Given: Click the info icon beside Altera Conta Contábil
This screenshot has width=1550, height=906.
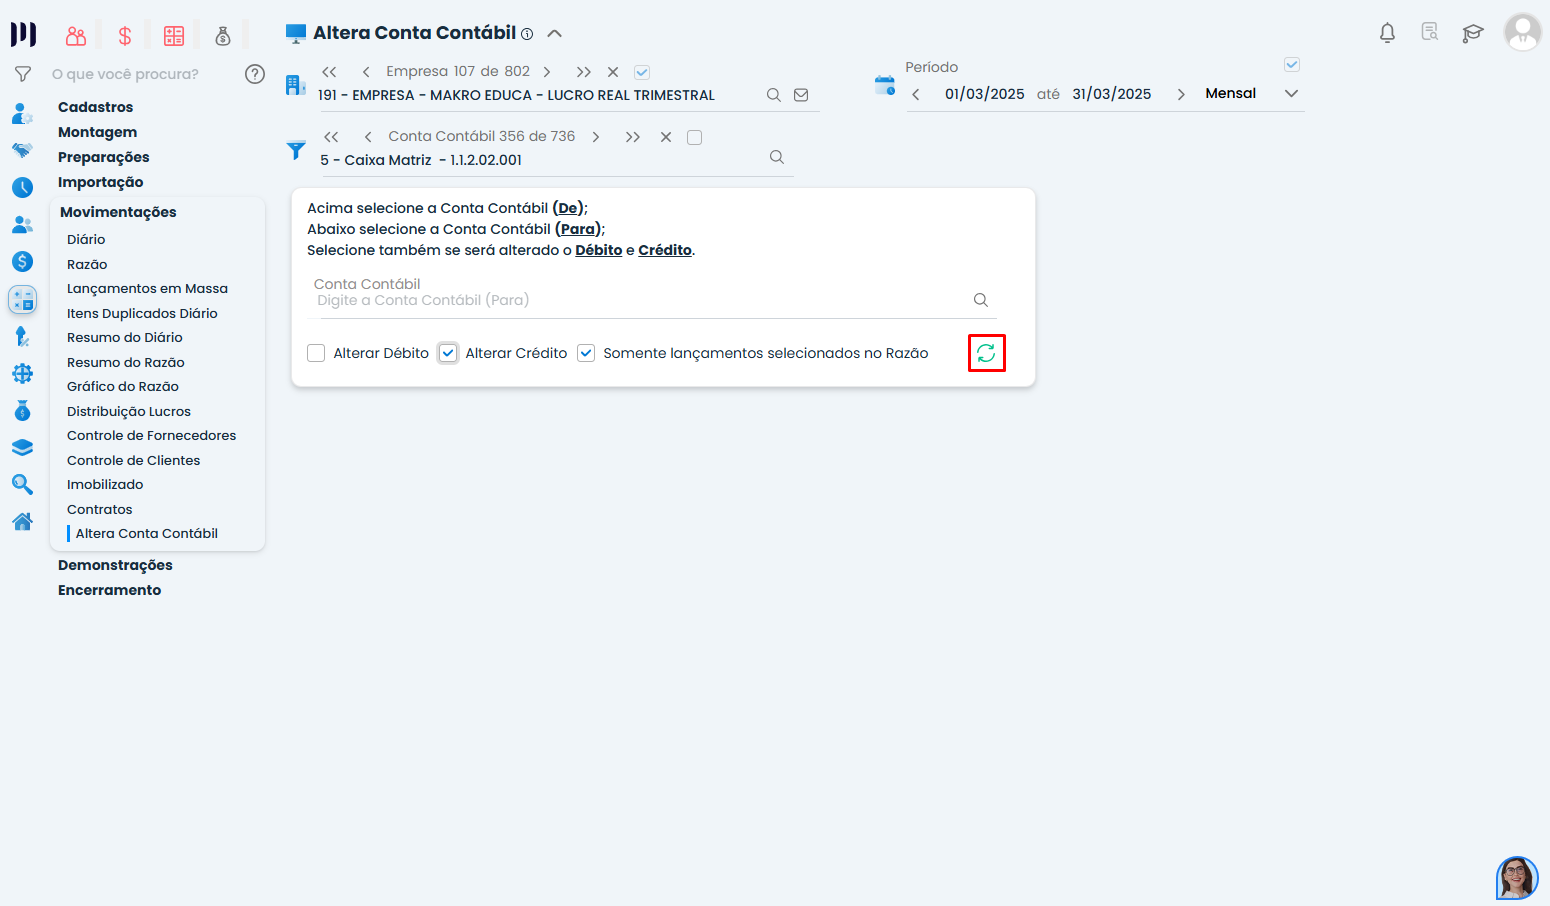Looking at the screenshot, I should (x=527, y=34).
